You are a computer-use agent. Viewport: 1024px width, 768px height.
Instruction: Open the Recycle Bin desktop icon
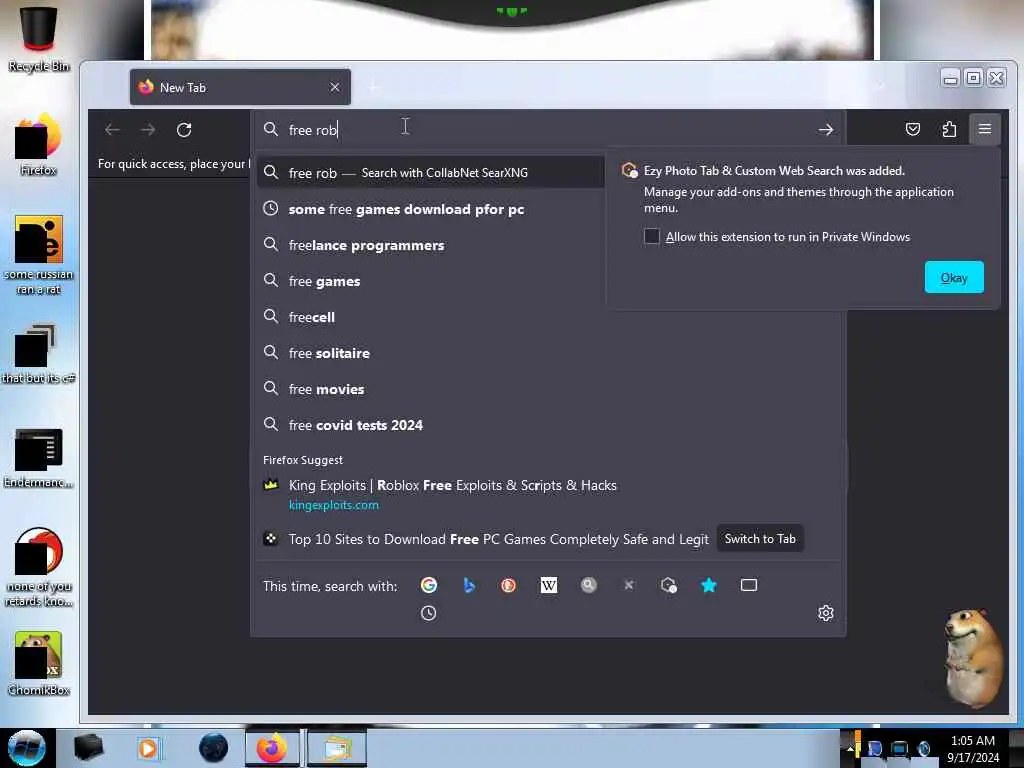pos(39,38)
